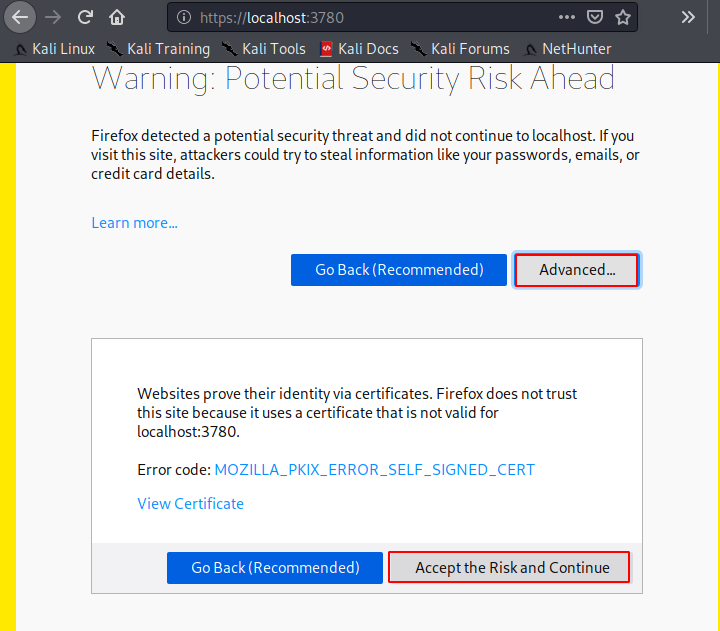Viewport: 720px width, 631px height.
Task: Expand the toolbar overflow chevrons
Action: [x=688, y=17]
